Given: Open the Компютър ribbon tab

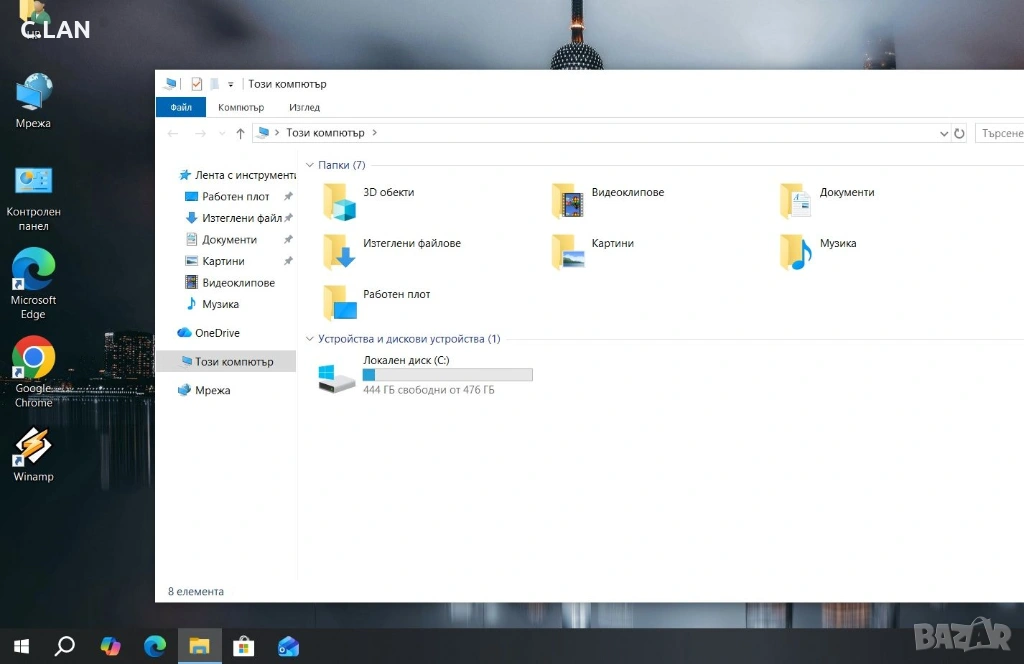Looking at the screenshot, I should click(x=241, y=107).
